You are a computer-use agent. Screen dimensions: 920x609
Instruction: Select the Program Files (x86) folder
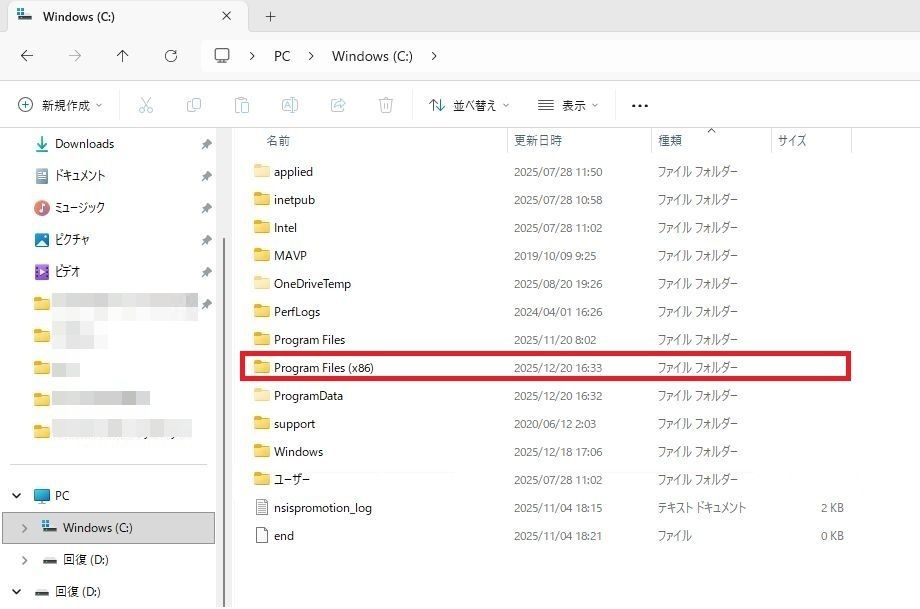click(x=324, y=368)
